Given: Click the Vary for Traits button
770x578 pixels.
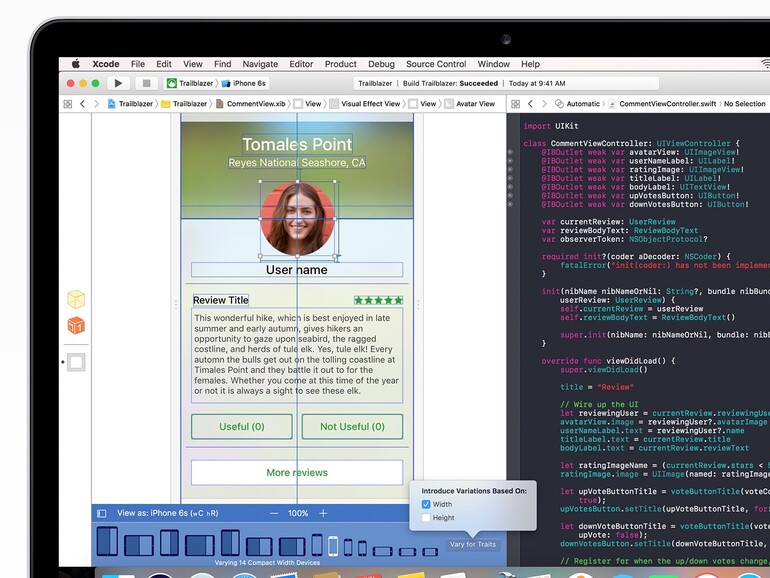Looking at the screenshot, I should click(x=472, y=544).
